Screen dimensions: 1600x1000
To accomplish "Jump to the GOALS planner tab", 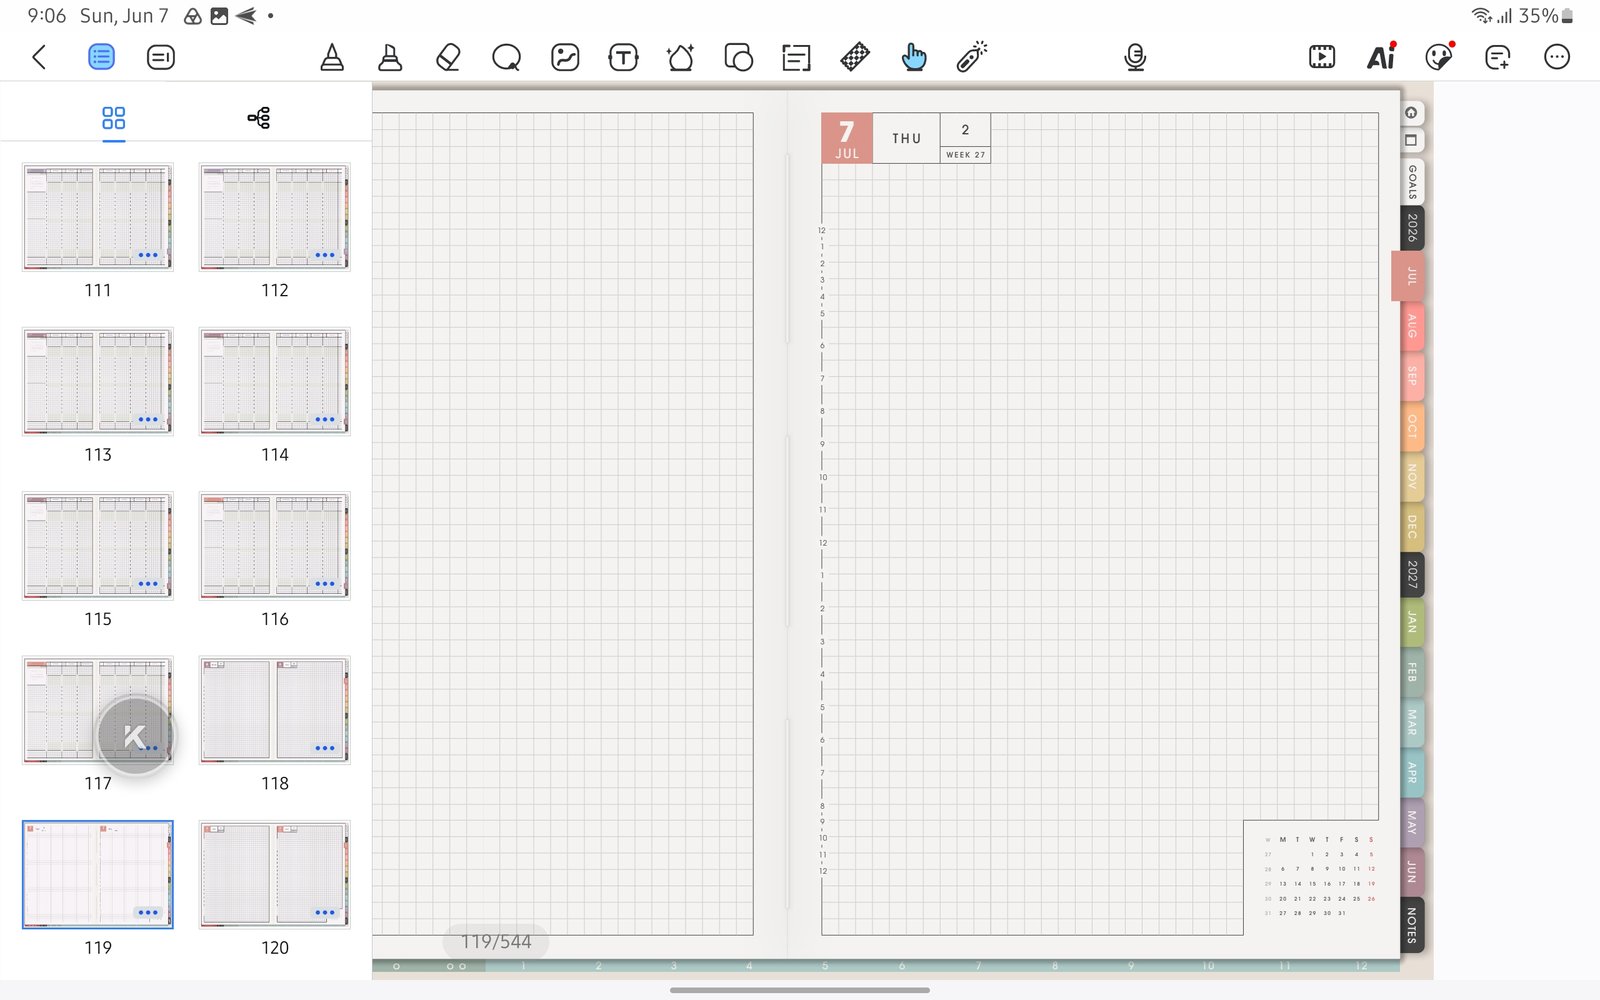I will (x=1412, y=182).
